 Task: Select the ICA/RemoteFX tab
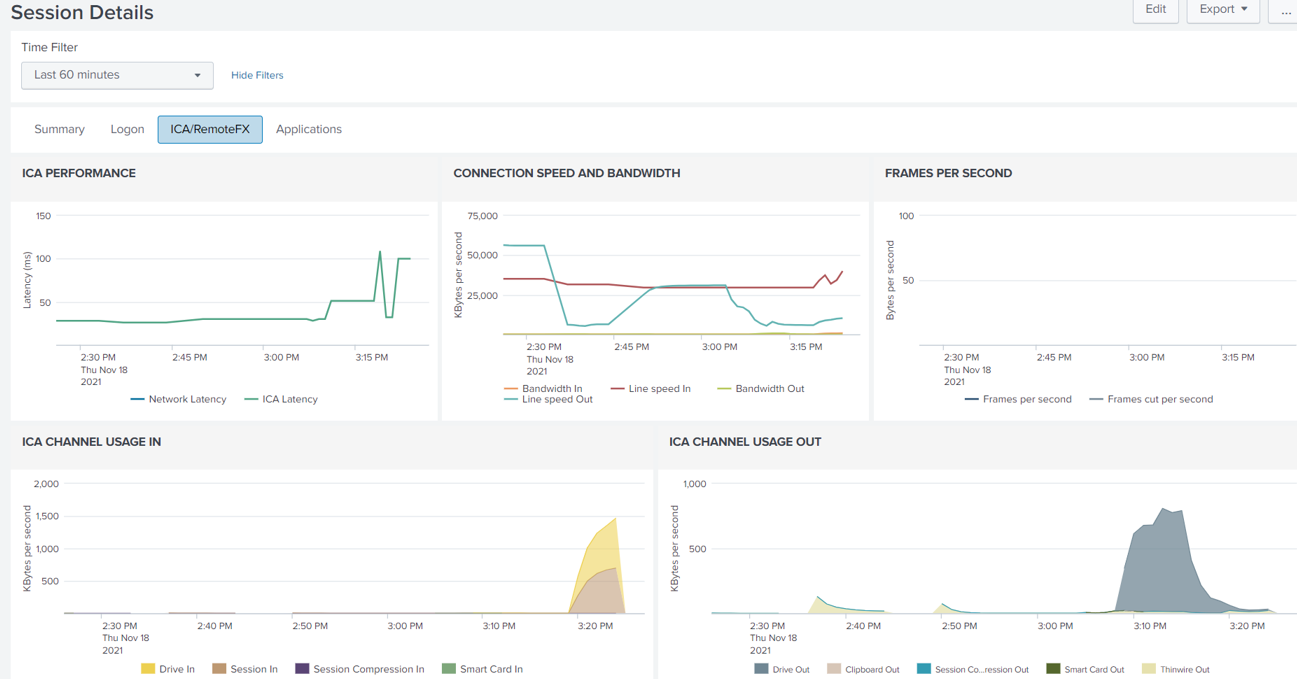coord(210,129)
